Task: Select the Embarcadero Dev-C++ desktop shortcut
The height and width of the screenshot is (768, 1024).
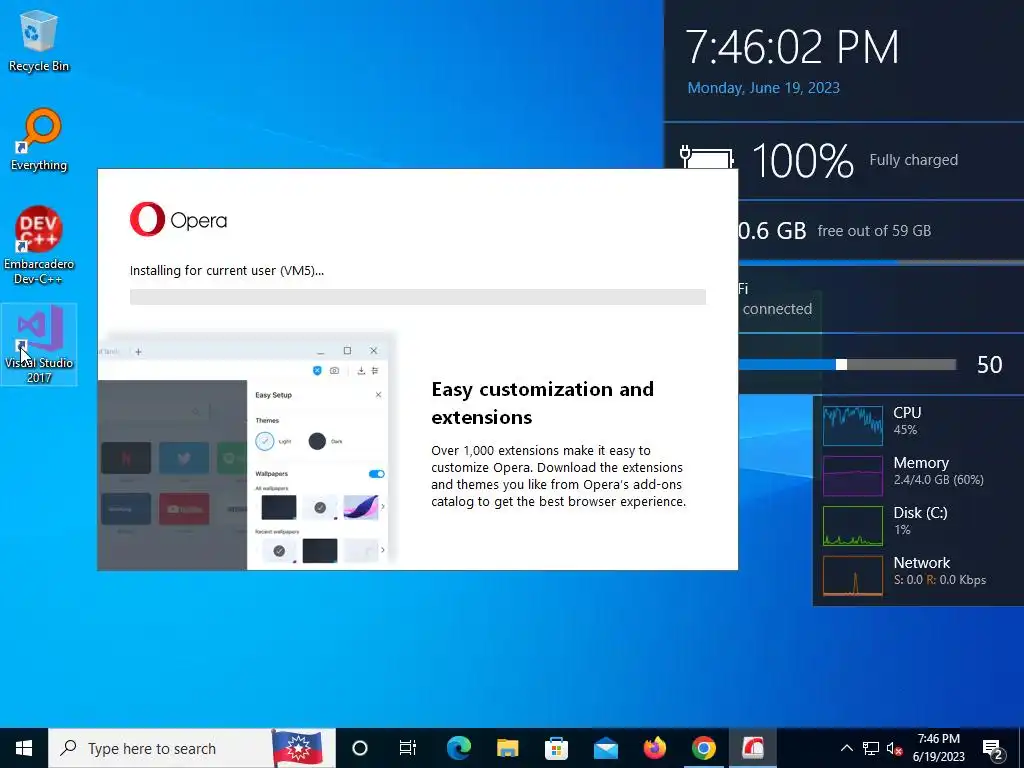Action: 39,246
